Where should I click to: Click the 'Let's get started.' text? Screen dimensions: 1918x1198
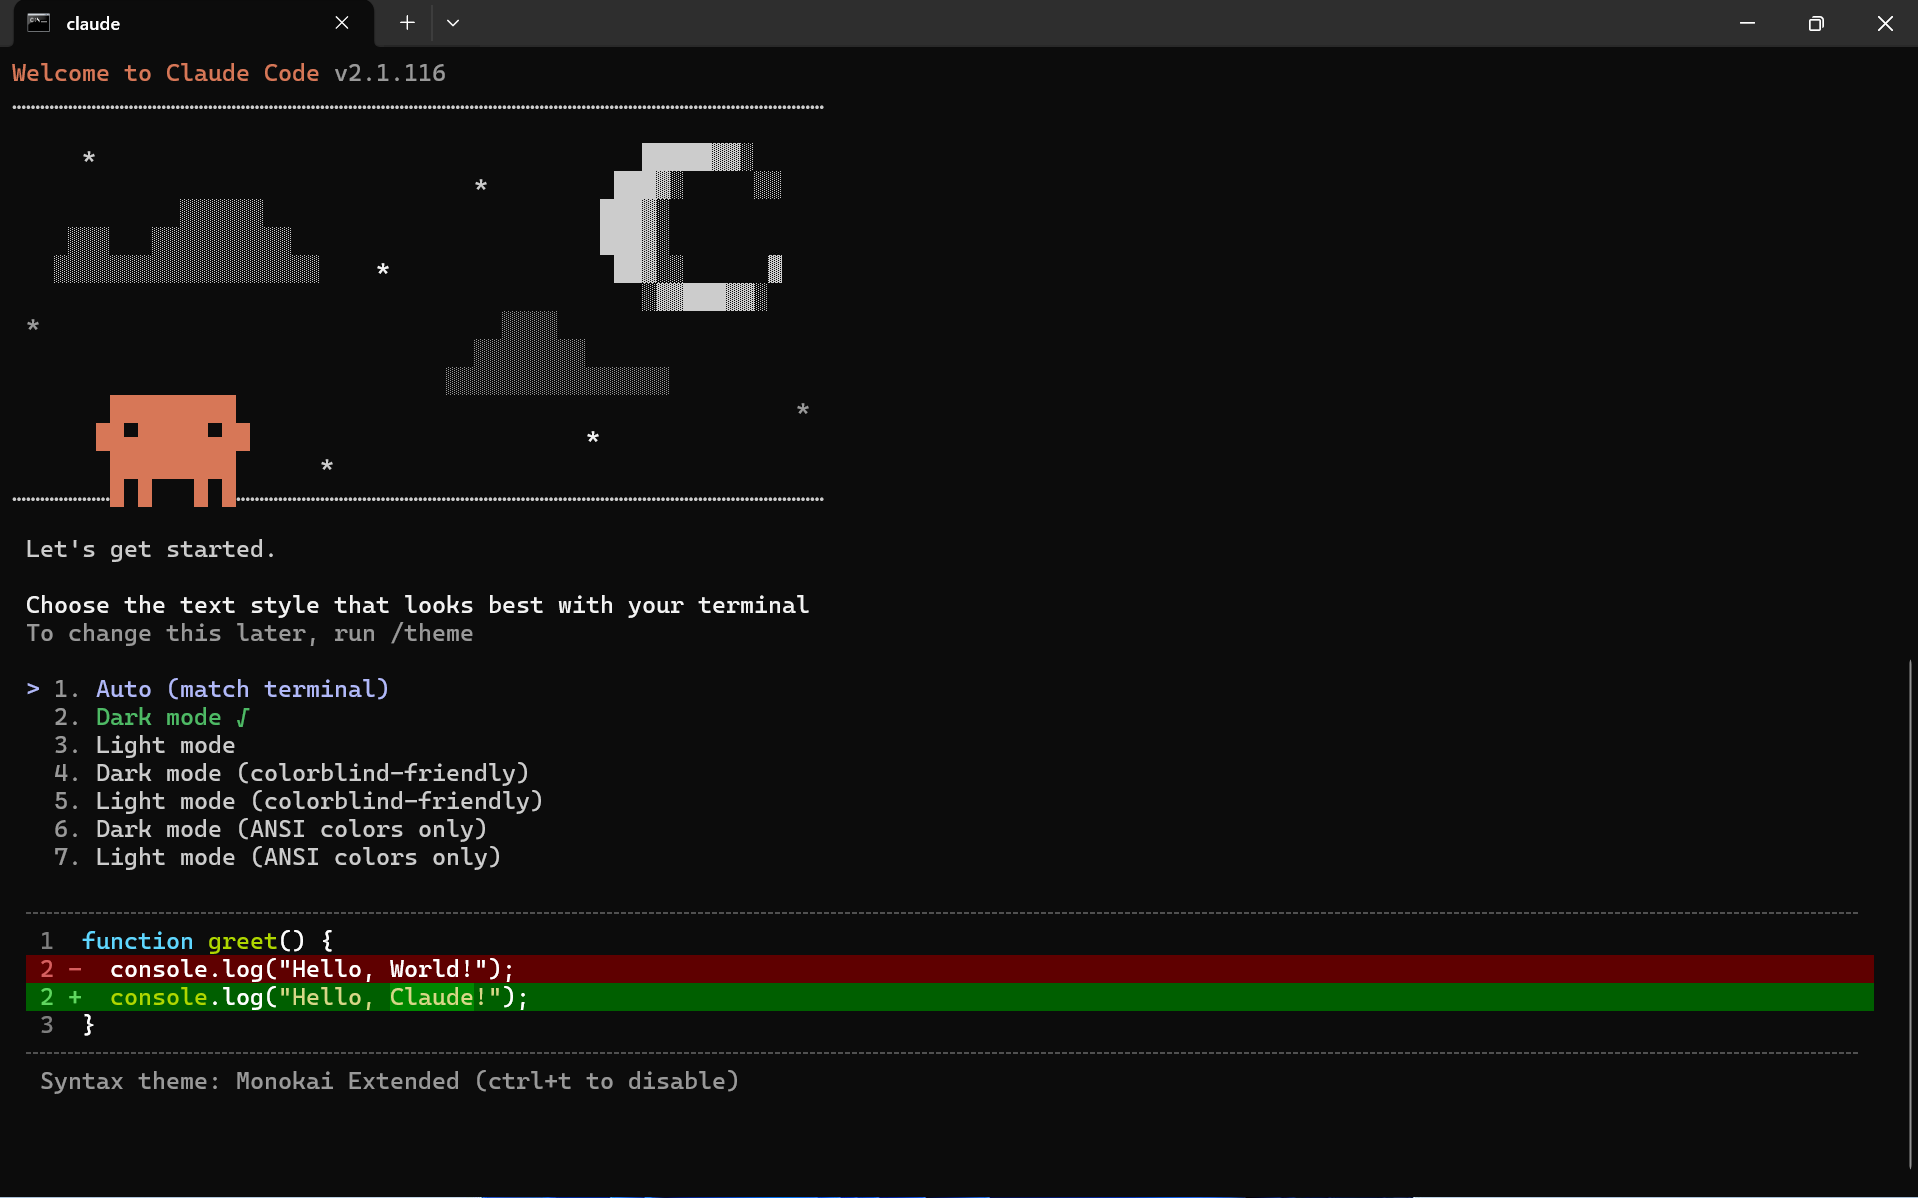point(150,549)
